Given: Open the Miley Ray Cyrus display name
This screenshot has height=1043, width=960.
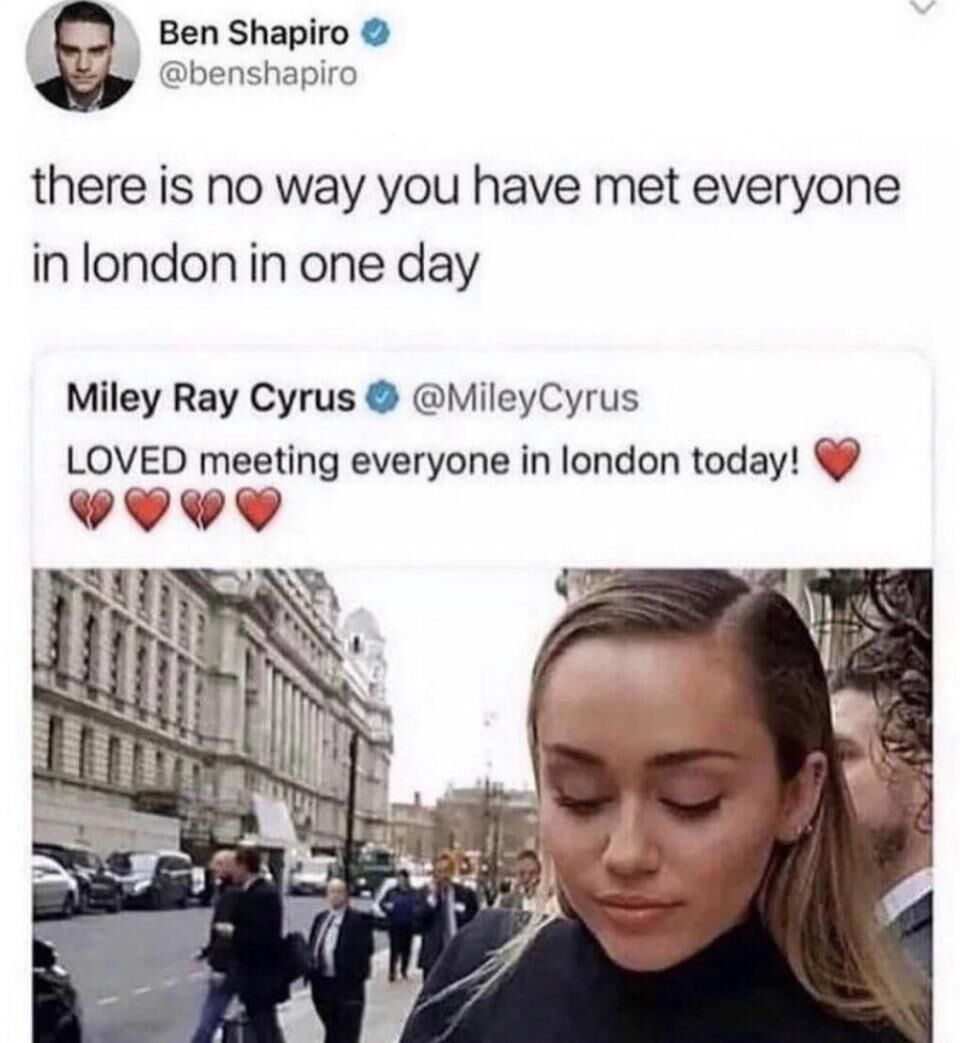Looking at the screenshot, I should coord(211,398).
